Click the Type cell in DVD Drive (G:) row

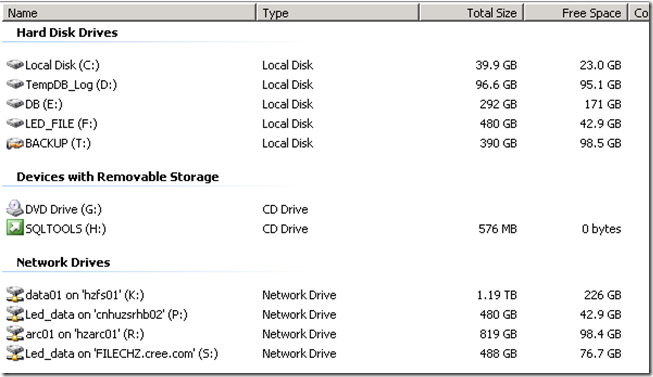tap(285, 209)
